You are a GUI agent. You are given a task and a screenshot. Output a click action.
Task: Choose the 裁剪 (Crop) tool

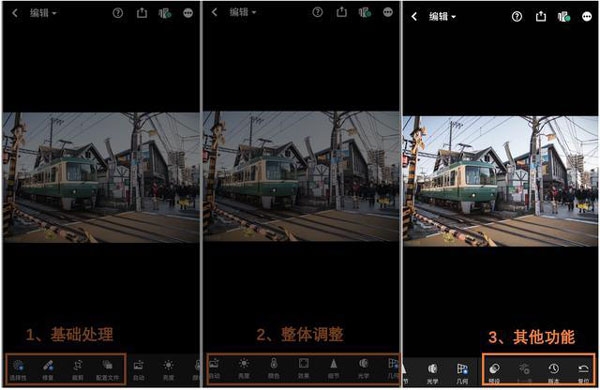(x=78, y=370)
